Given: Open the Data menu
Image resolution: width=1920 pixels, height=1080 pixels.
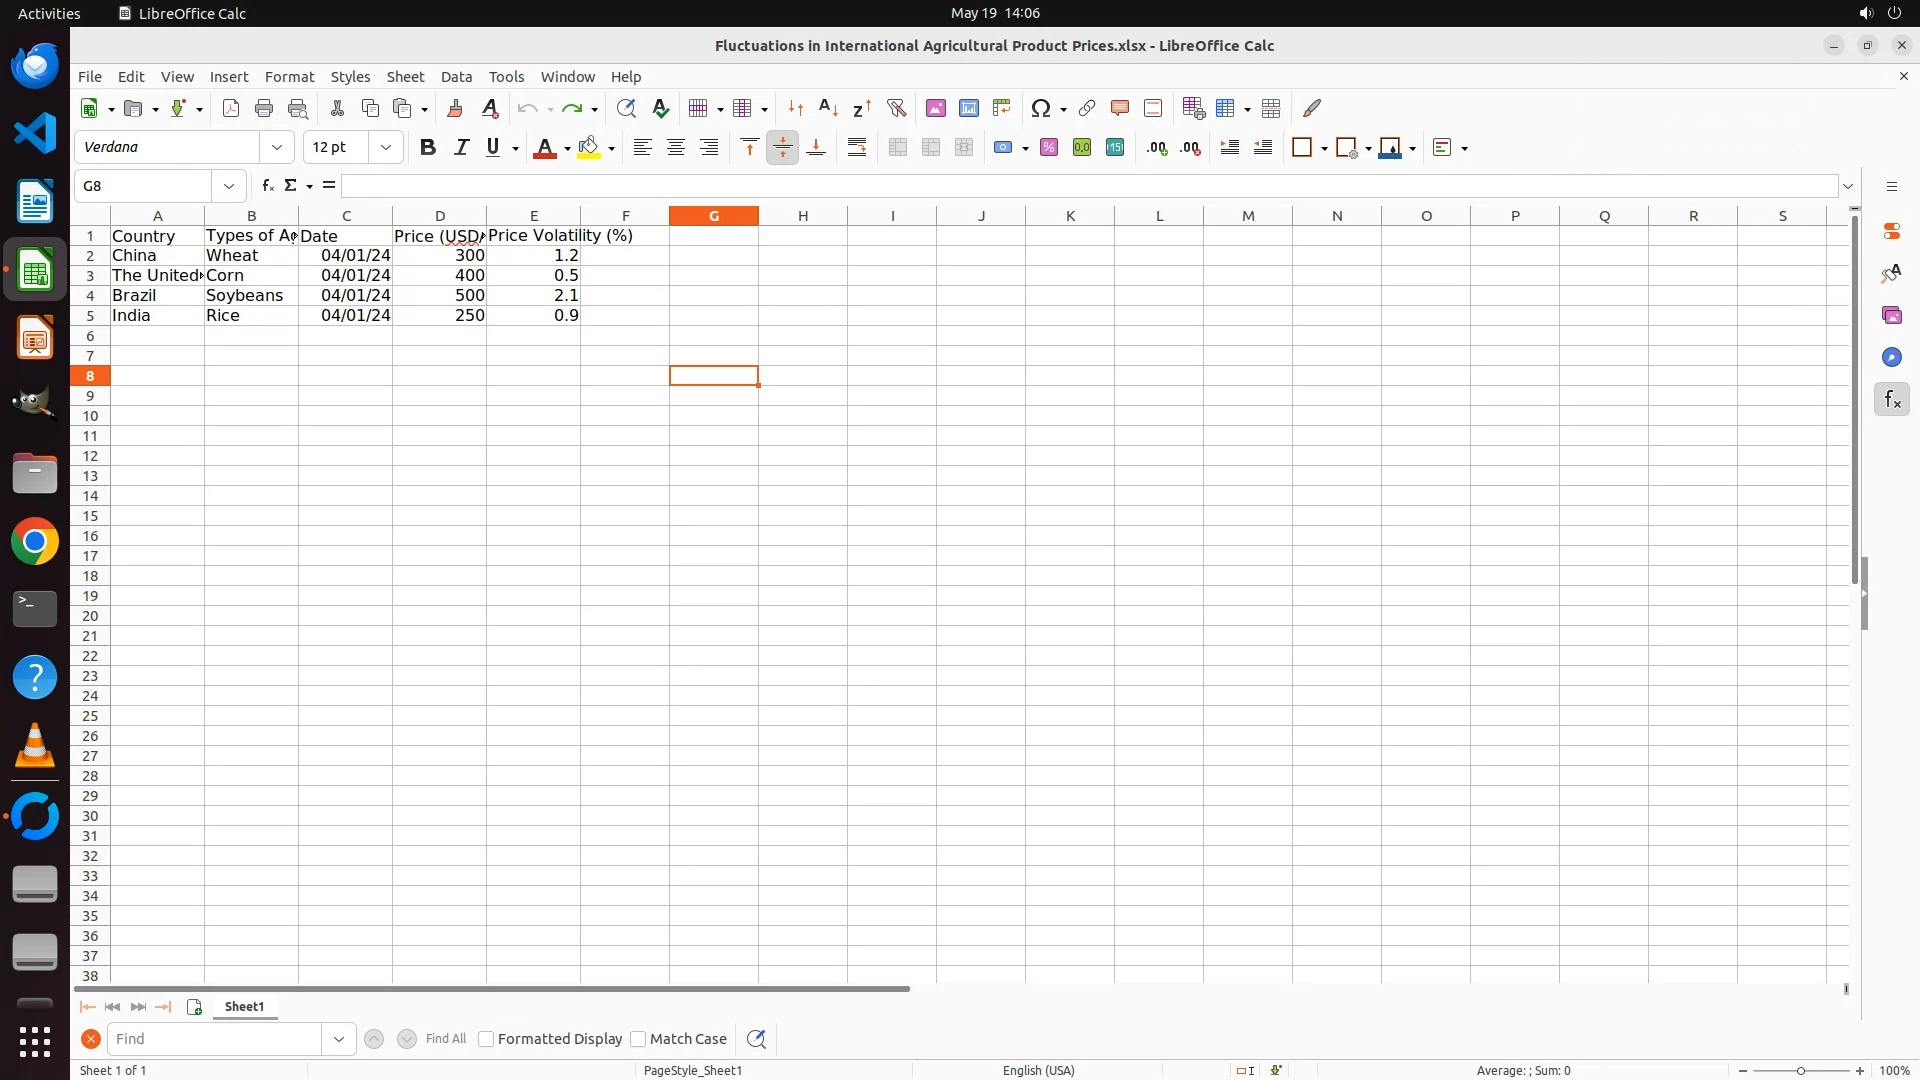Looking at the screenshot, I should pyautogui.click(x=456, y=77).
